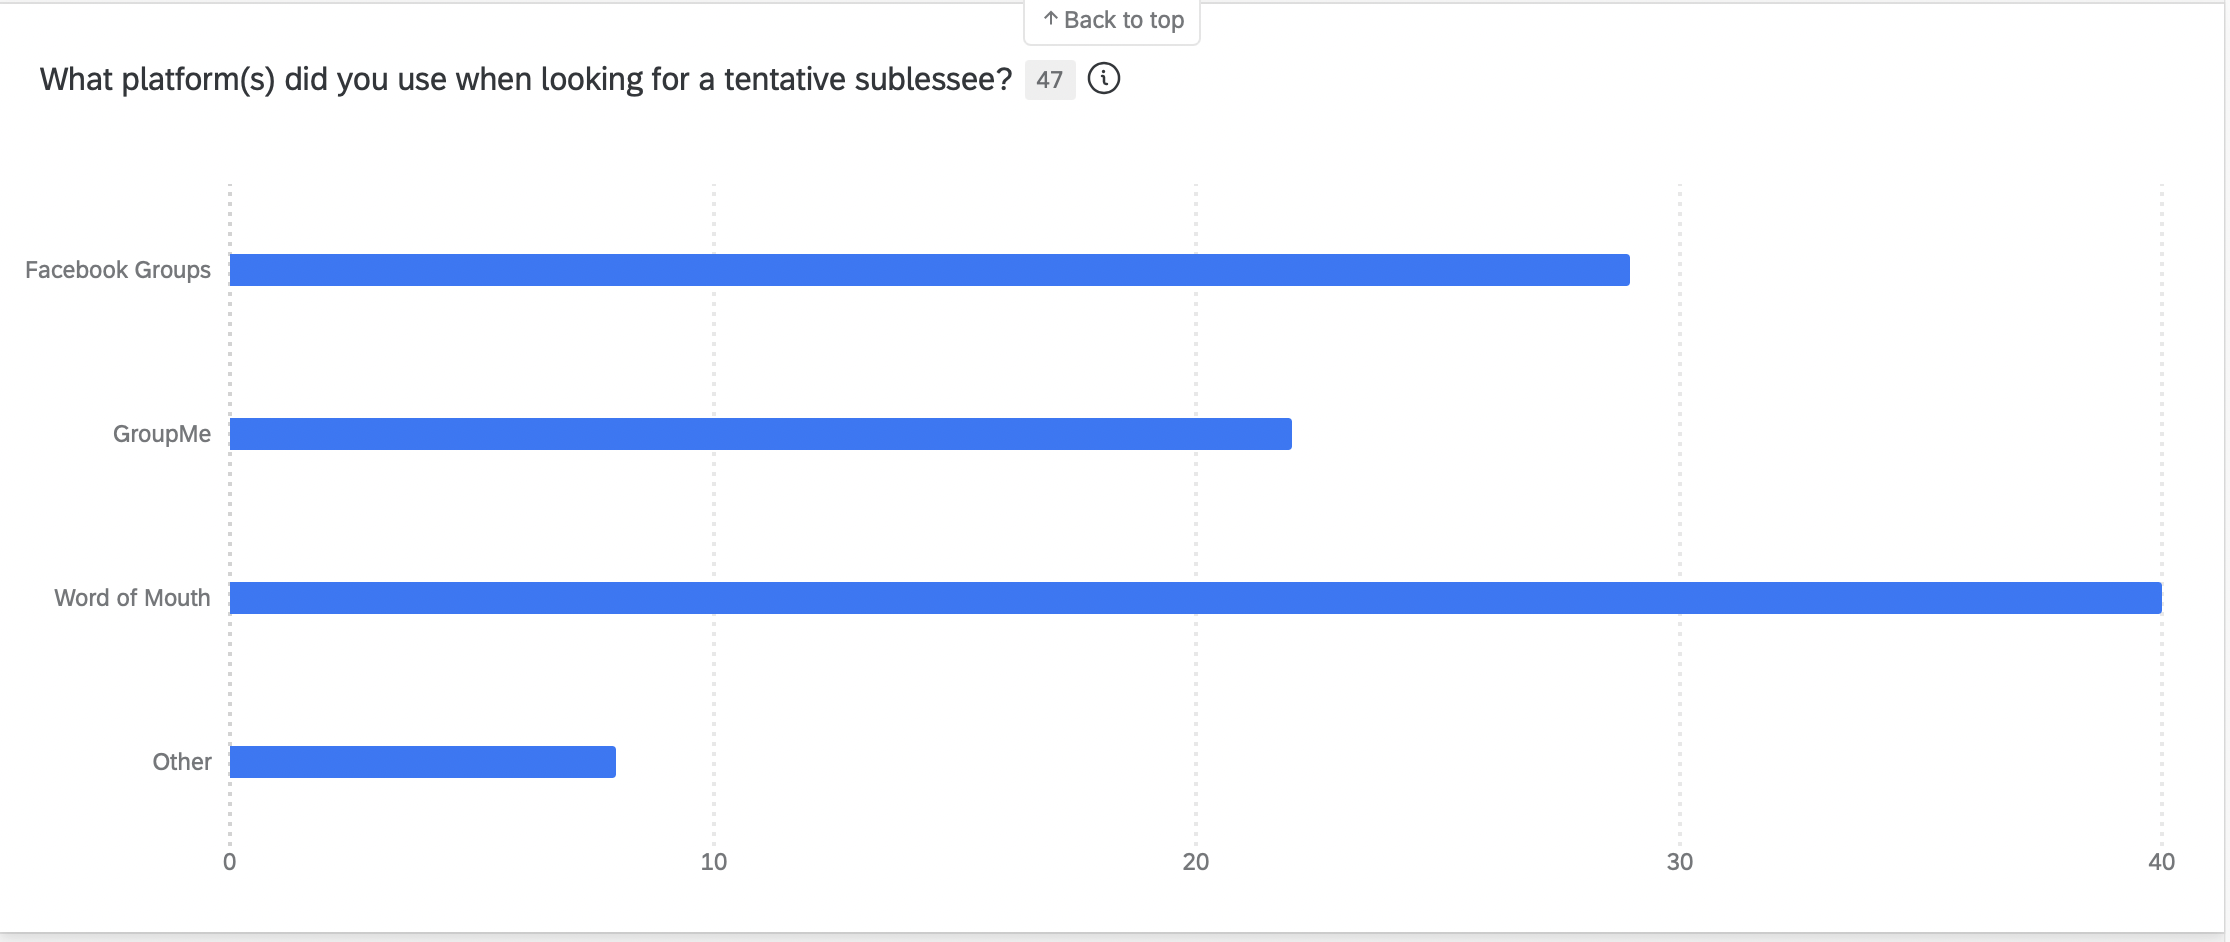
Task: Click the 10 tick on x-axis
Action: (x=714, y=862)
